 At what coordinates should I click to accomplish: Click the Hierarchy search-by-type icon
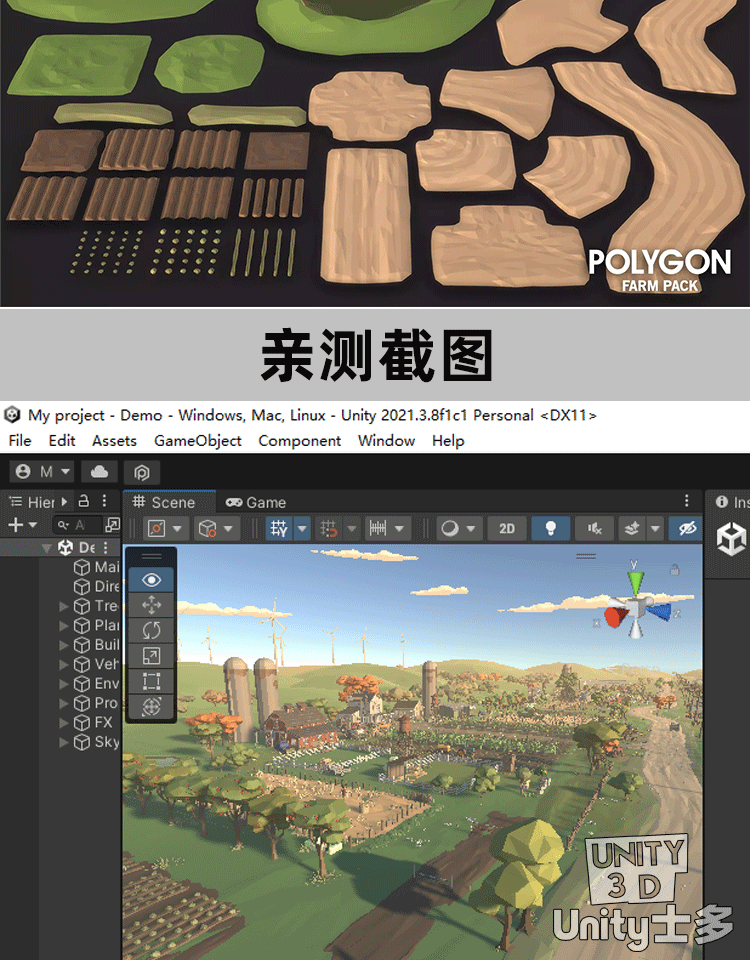[112, 525]
